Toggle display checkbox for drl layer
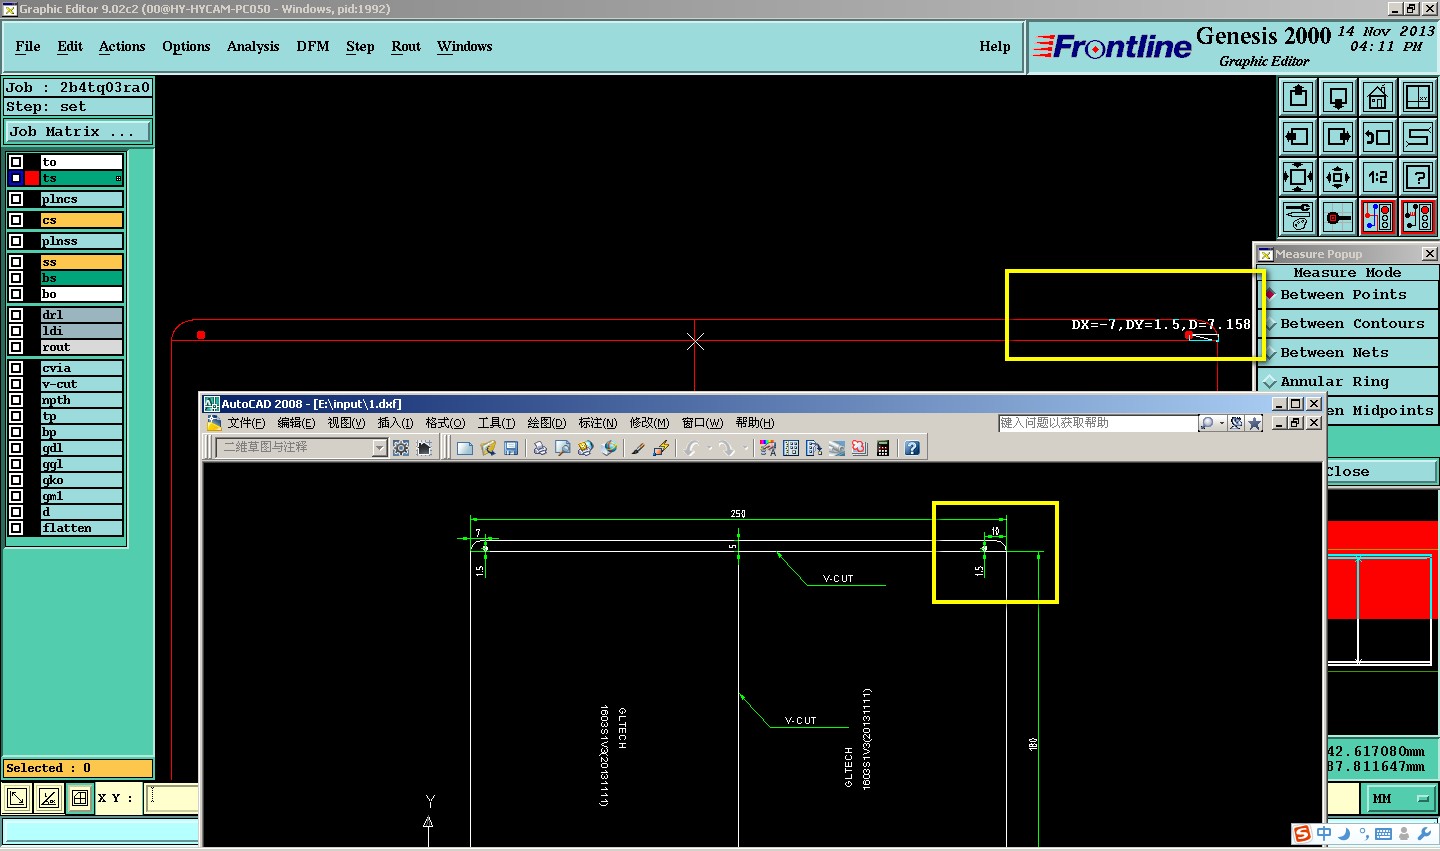The height and width of the screenshot is (851, 1440). coord(16,315)
